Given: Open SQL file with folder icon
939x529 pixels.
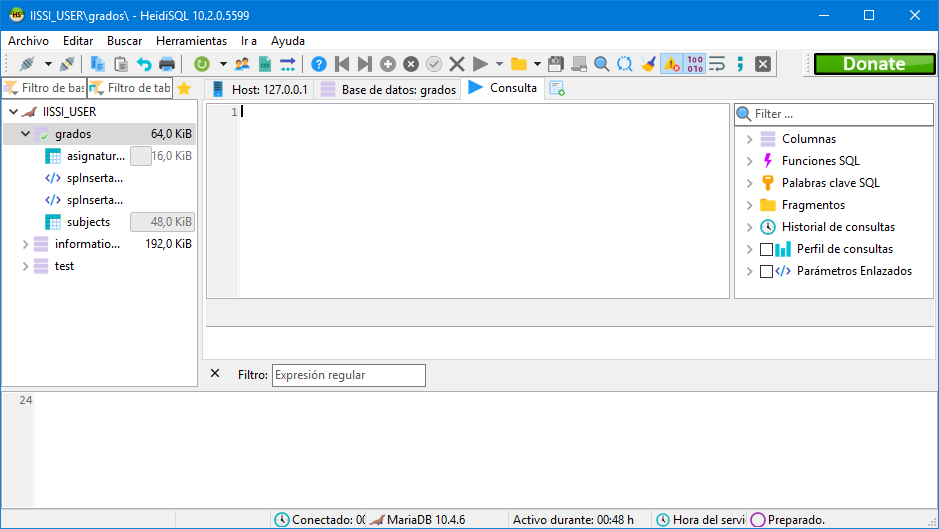Looking at the screenshot, I should pos(519,64).
